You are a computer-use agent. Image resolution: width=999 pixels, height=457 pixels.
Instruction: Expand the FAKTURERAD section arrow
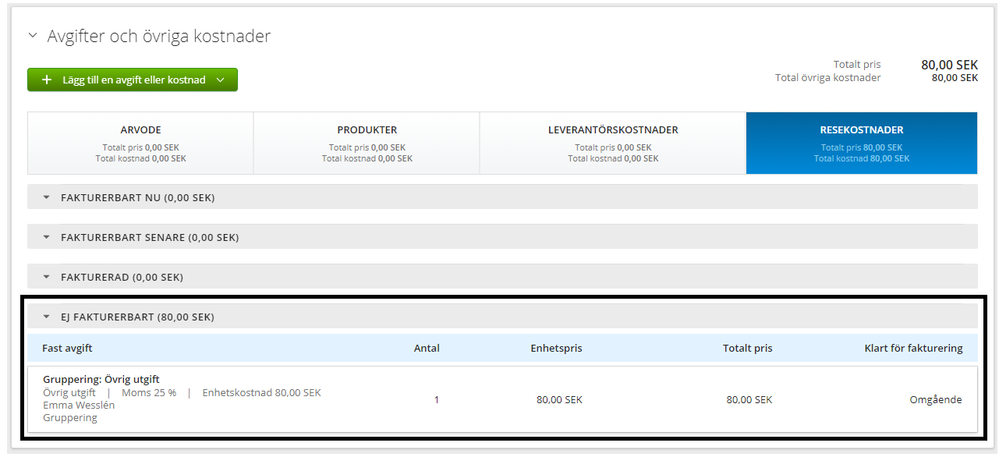click(x=46, y=277)
